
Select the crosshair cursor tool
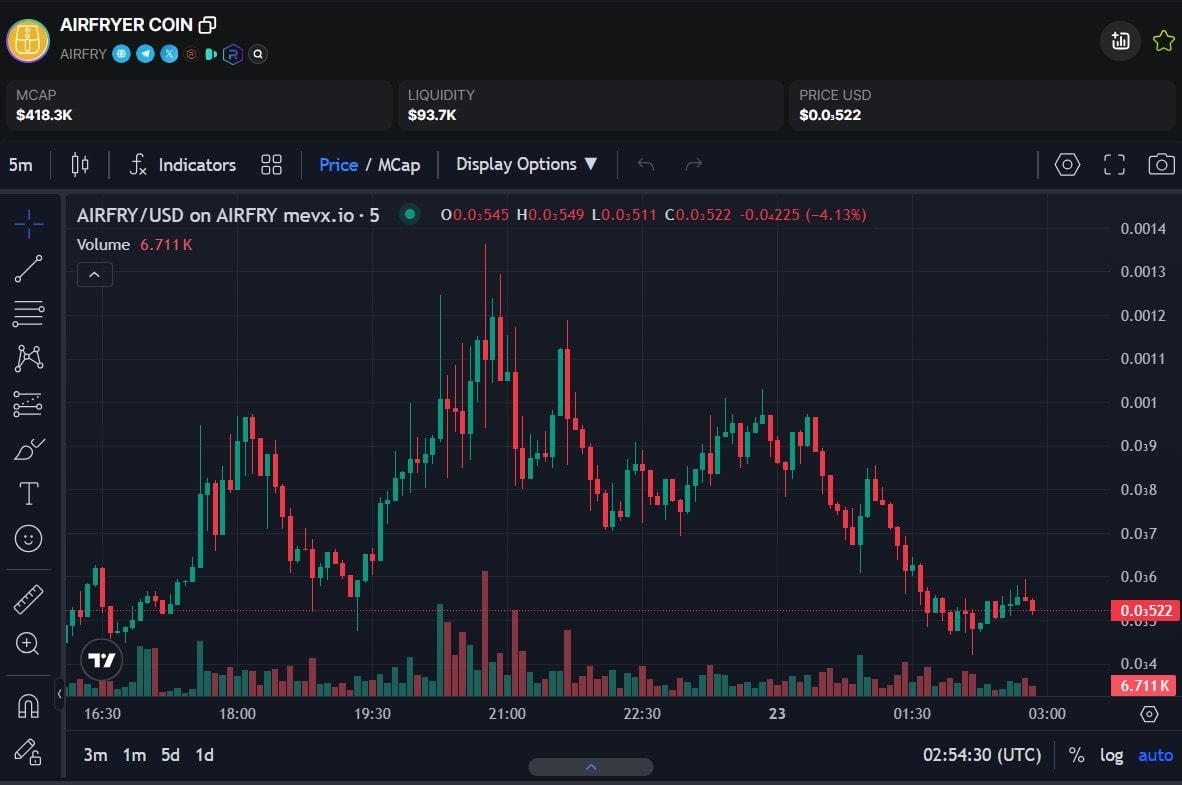(29, 224)
